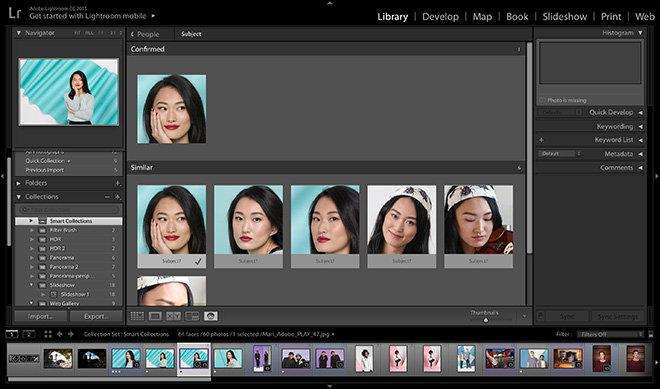Expand the Metadata panel
This screenshot has height=389, width=660.
coord(640,154)
